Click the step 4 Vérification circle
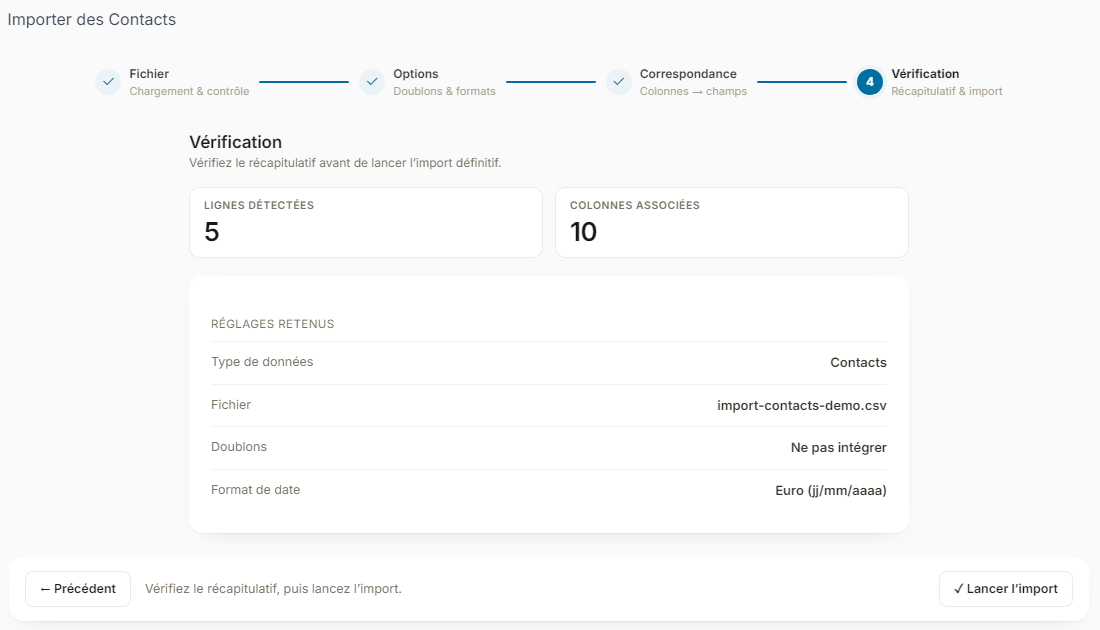 [870, 82]
